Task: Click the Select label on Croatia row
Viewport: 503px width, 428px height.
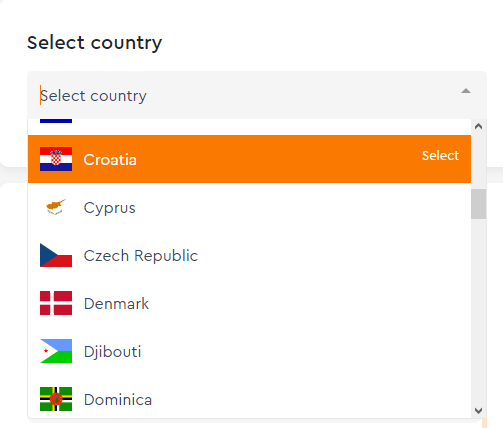Action: click(440, 156)
